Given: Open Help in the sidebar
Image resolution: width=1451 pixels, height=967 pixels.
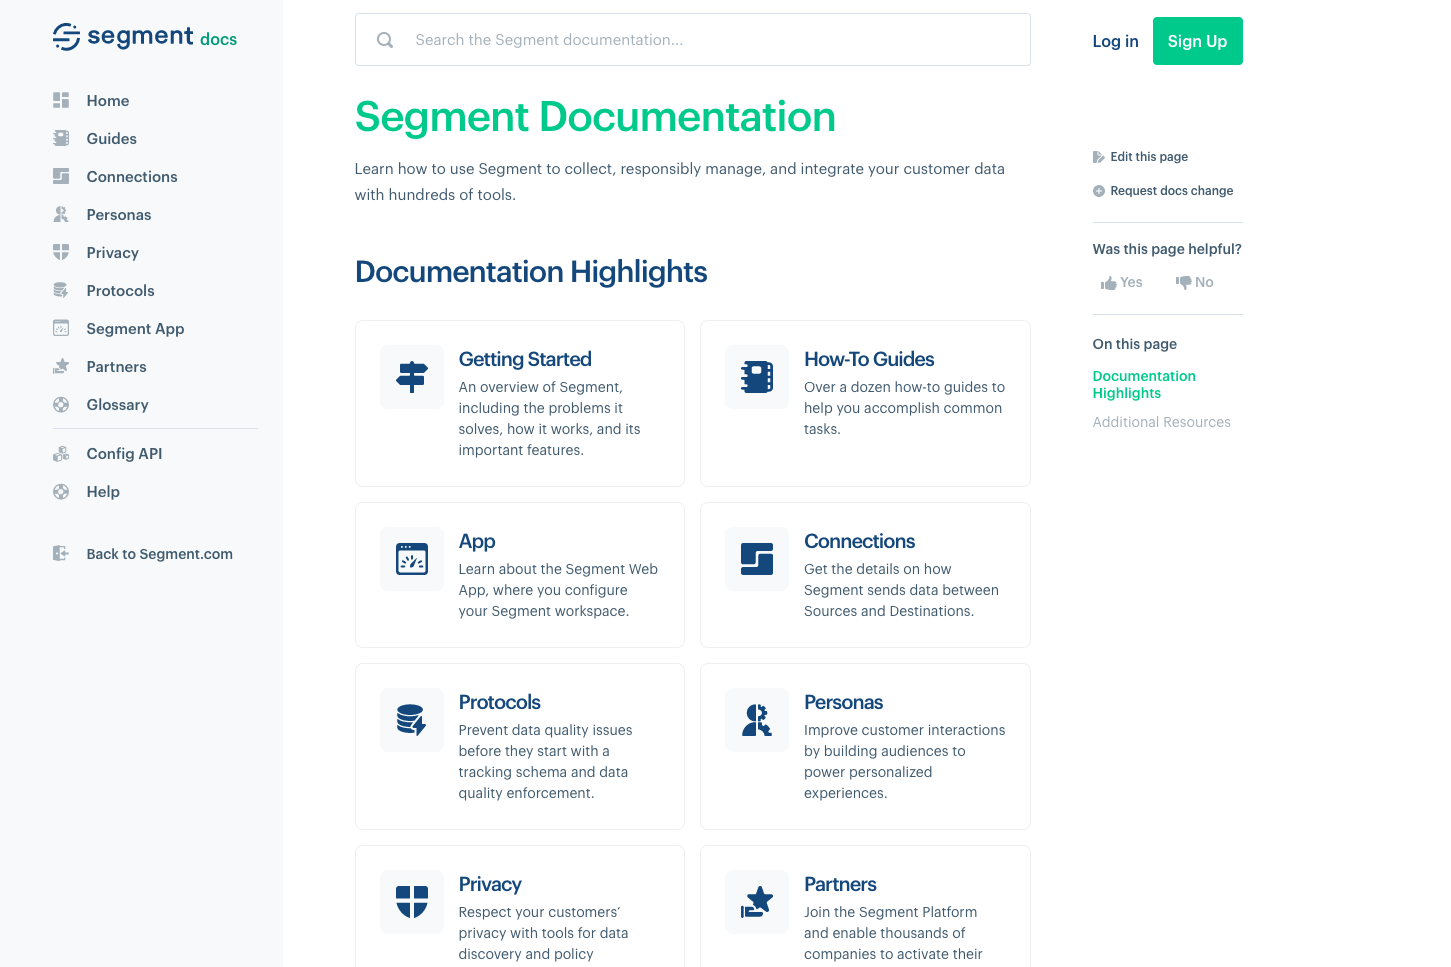Looking at the screenshot, I should point(103,491).
